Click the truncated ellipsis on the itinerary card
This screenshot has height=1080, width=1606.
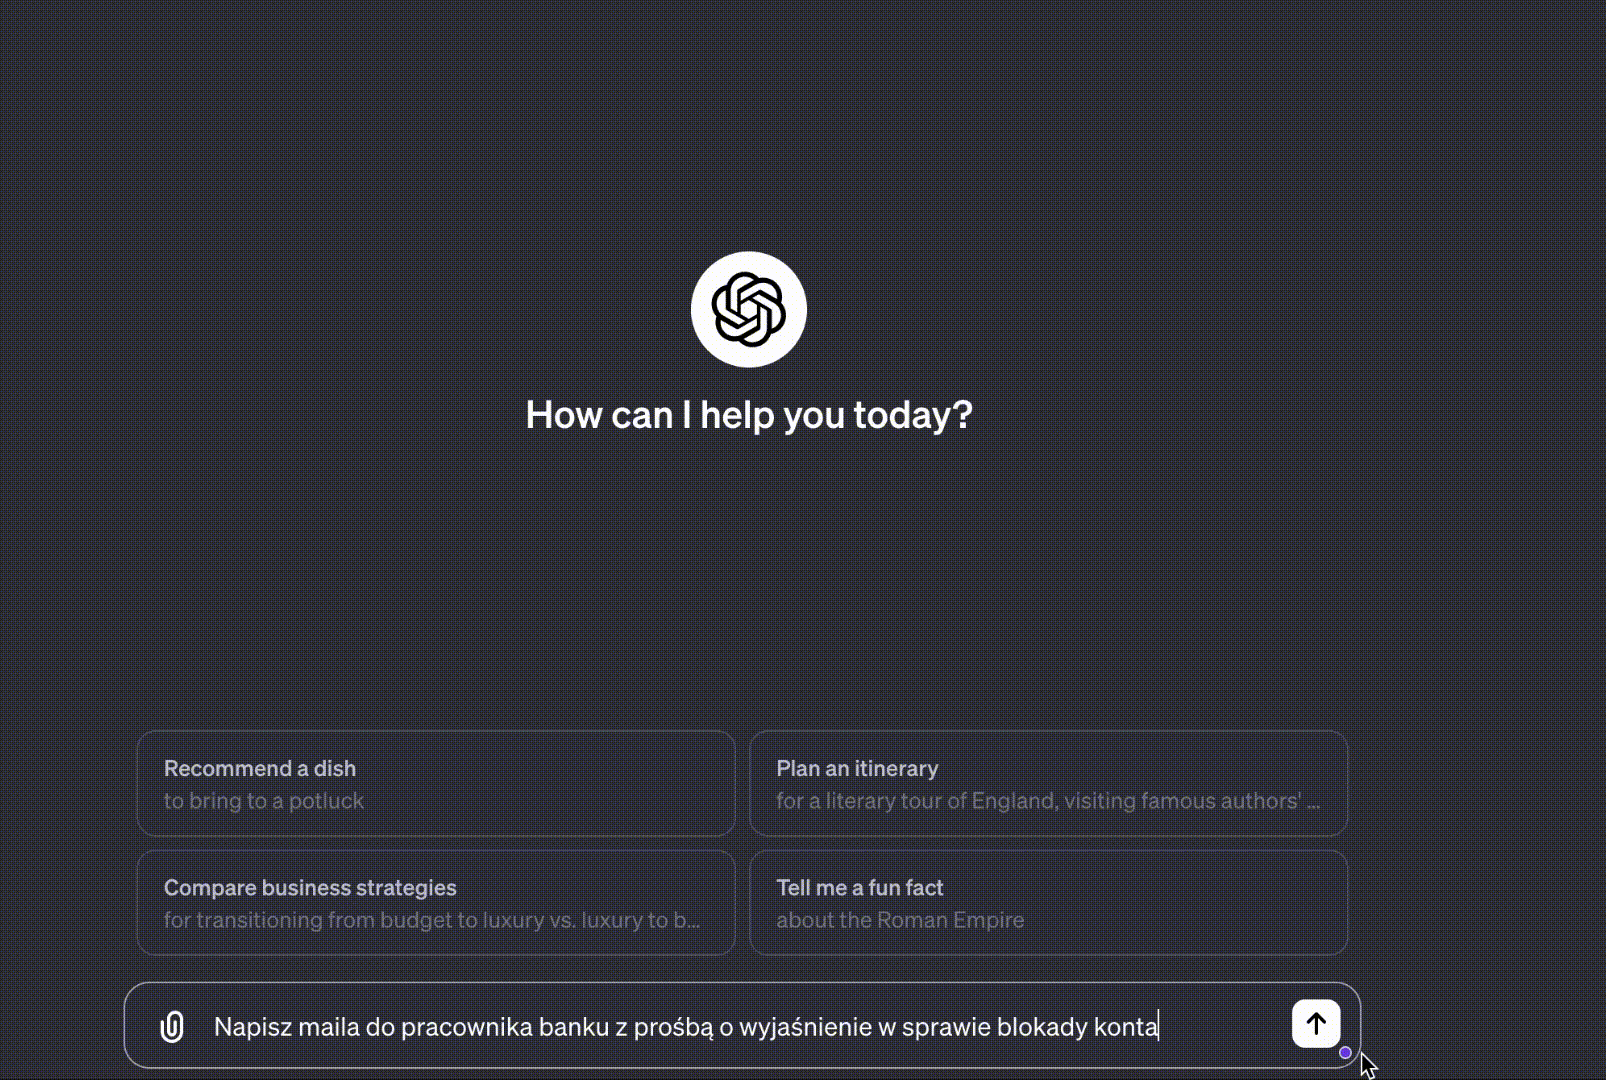pyautogui.click(x=1313, y=803)
